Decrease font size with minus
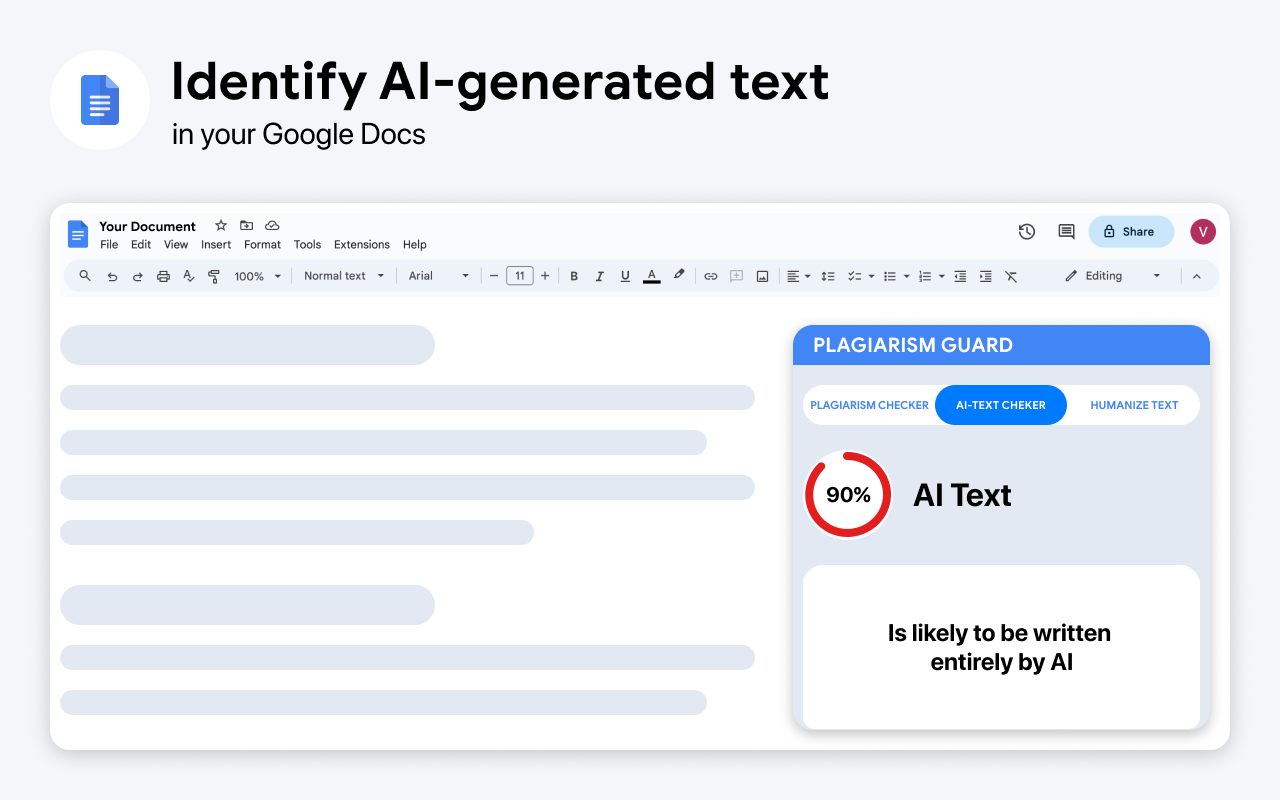This screenshot has height=800, width=1280. coord(494,276)
